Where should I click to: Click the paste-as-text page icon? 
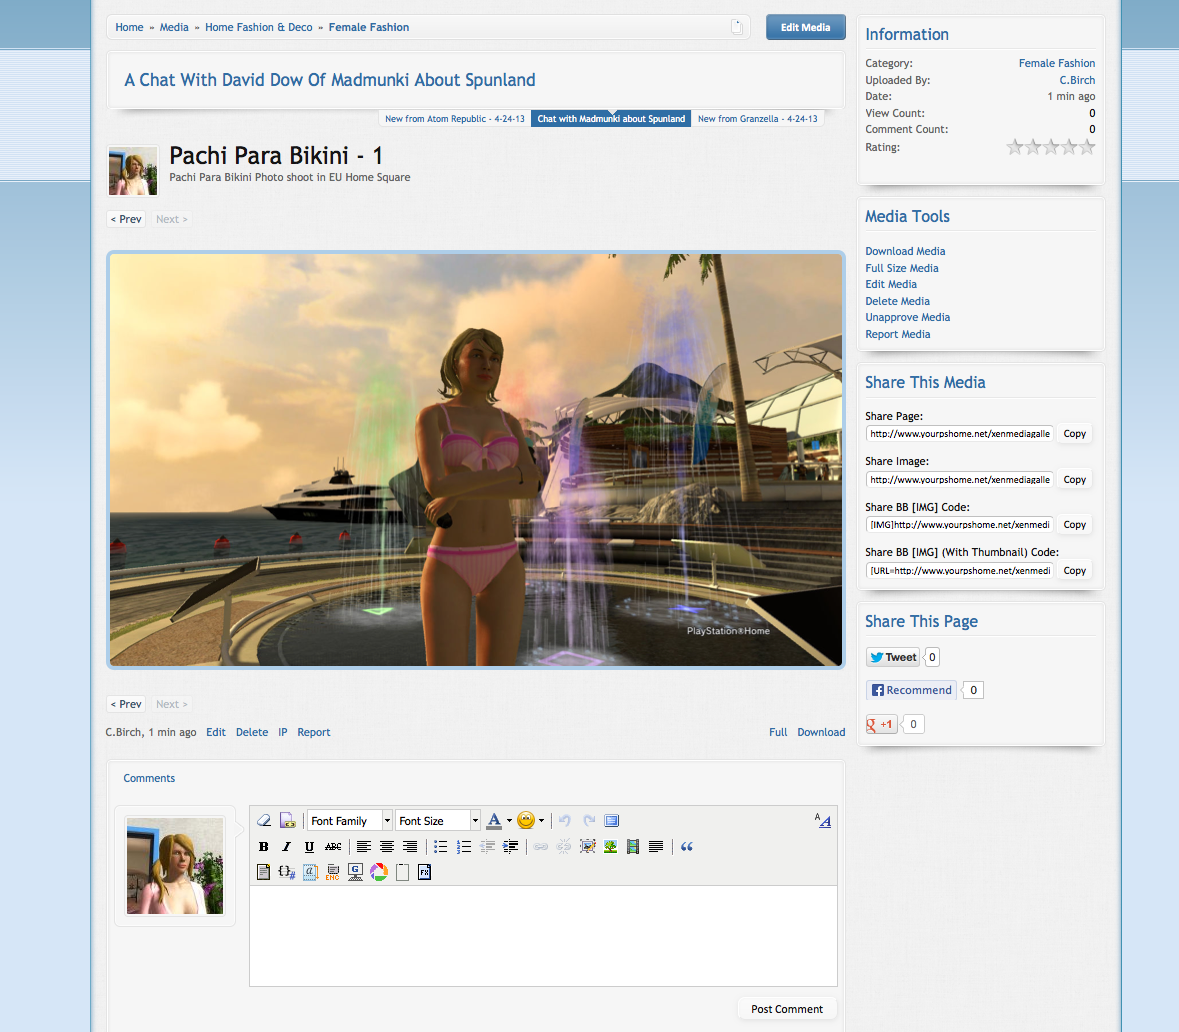[x=287, y=821]
